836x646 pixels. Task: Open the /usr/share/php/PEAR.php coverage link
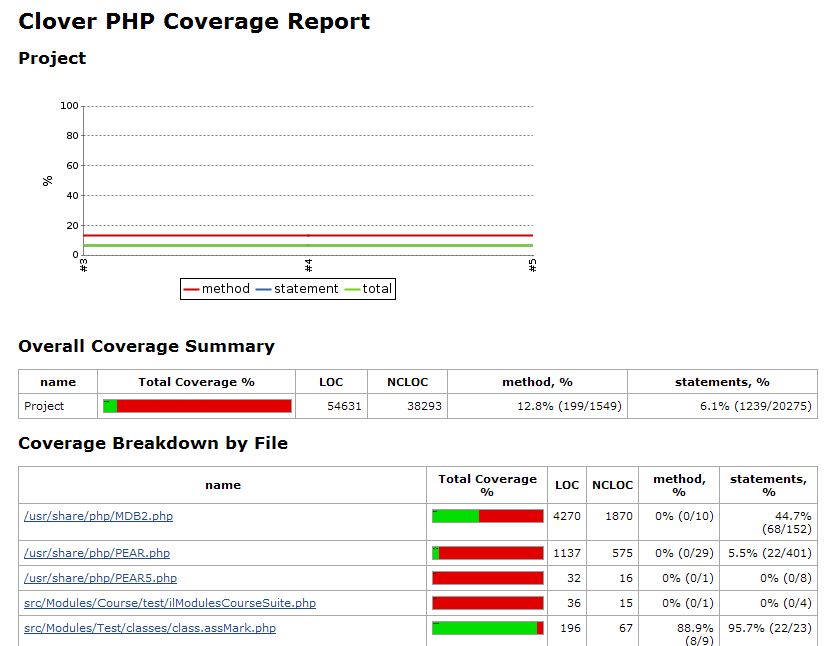pos(96,553)
